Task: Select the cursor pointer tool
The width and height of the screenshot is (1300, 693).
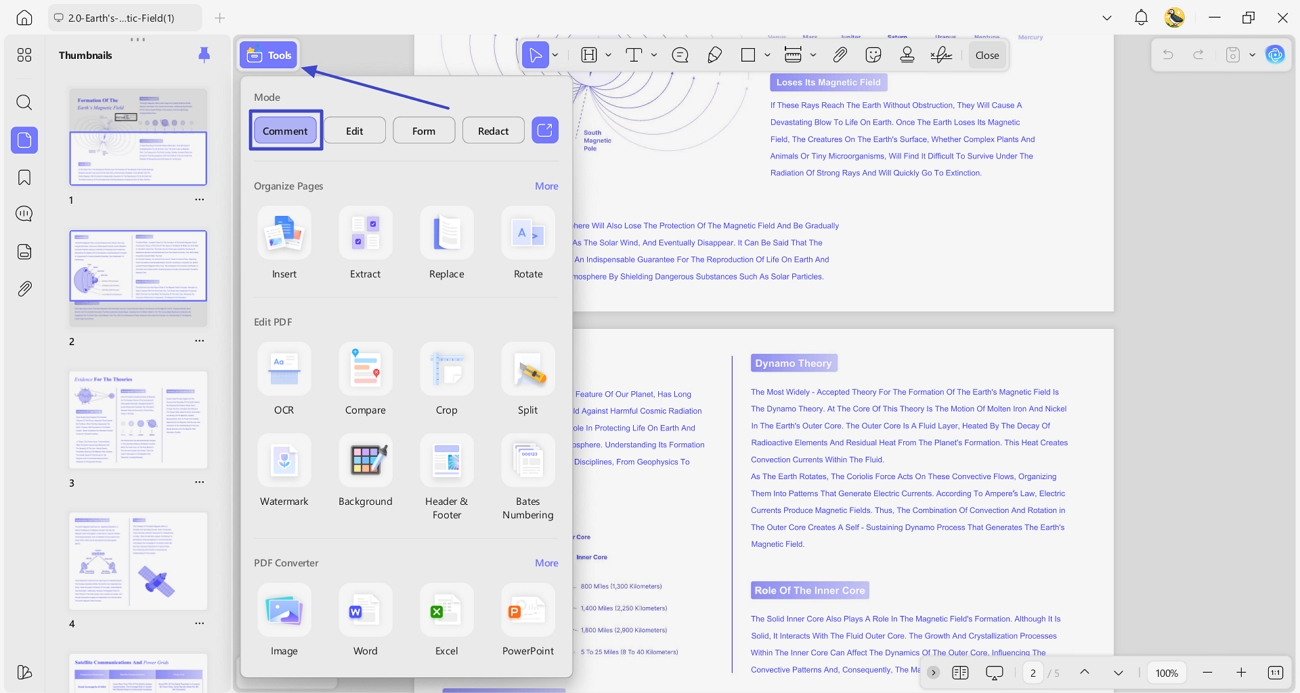Action: (x=535, y=55)
